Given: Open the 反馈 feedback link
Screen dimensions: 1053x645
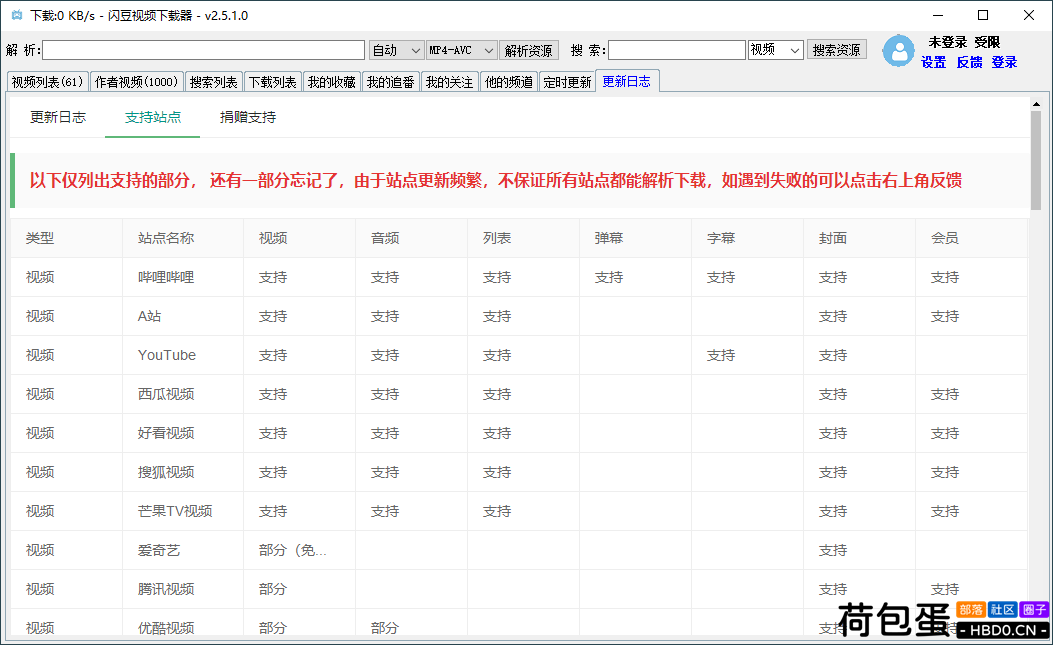Looking at the screenshot, I should 969,62.
